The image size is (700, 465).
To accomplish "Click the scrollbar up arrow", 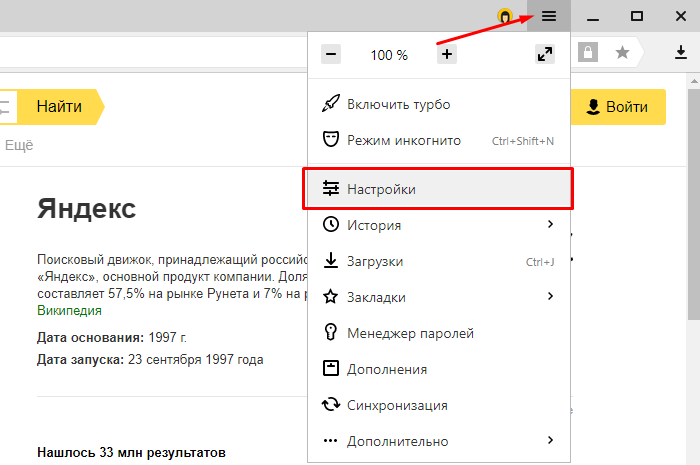I will coord(694,81).
